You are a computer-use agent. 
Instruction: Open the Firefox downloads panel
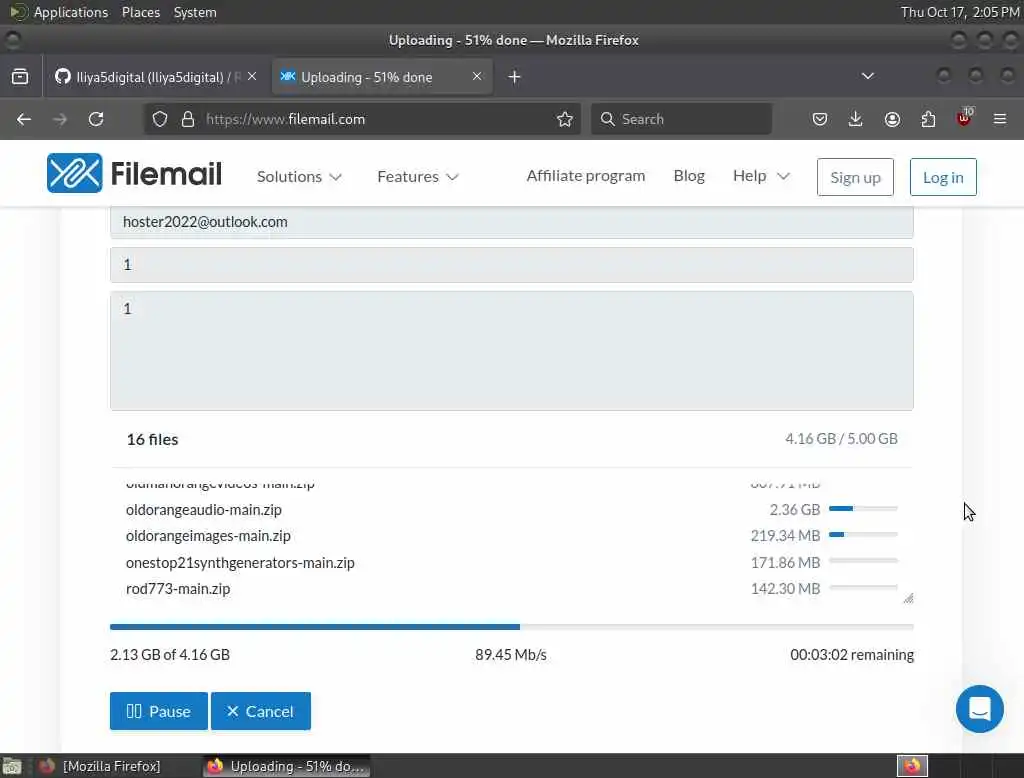856,119
